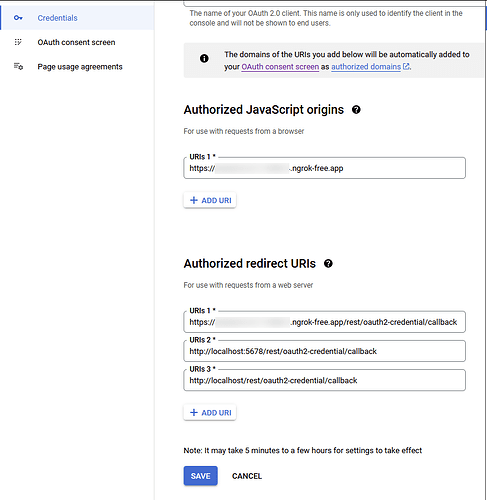Click the OAuth consent screen sidebar icon
Image resolution: width=487 pixels, height=500 pixels.
pyautogui.click(x=18, y=42)
